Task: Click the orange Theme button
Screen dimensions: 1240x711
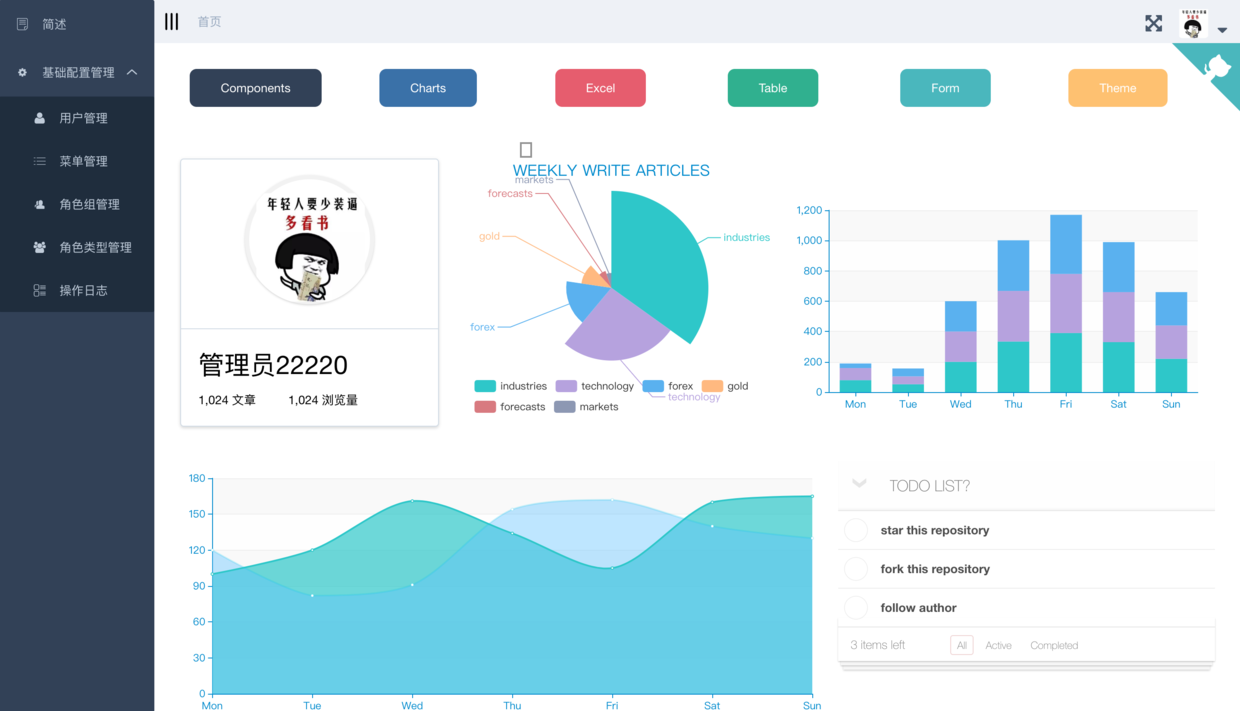Action: [x=1118, y=88]
